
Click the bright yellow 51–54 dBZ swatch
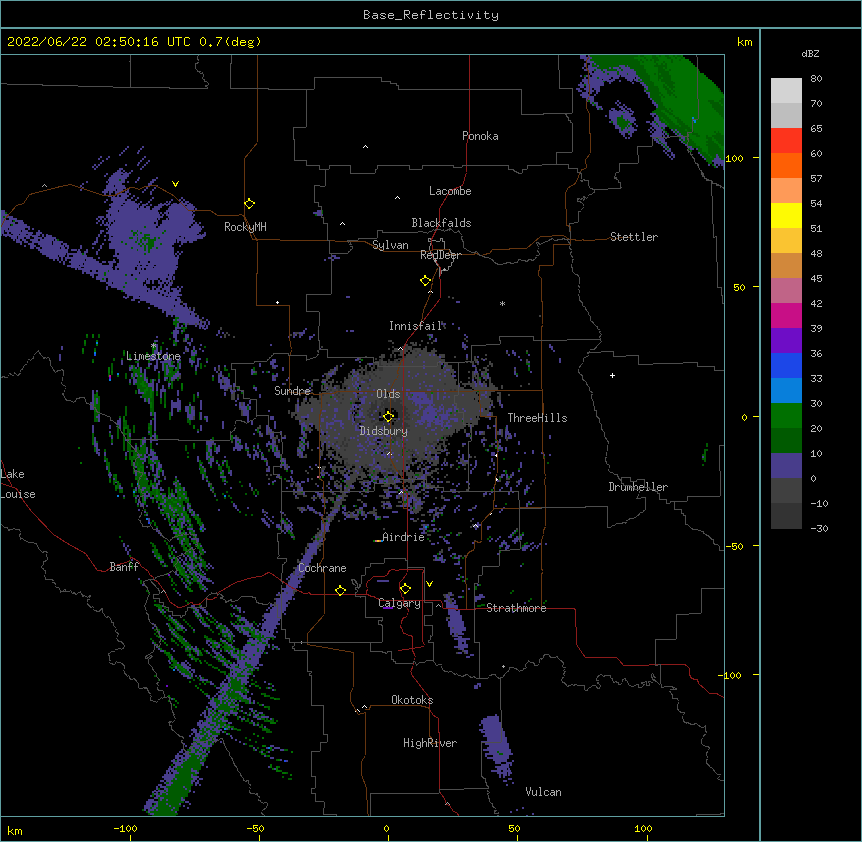786,215
